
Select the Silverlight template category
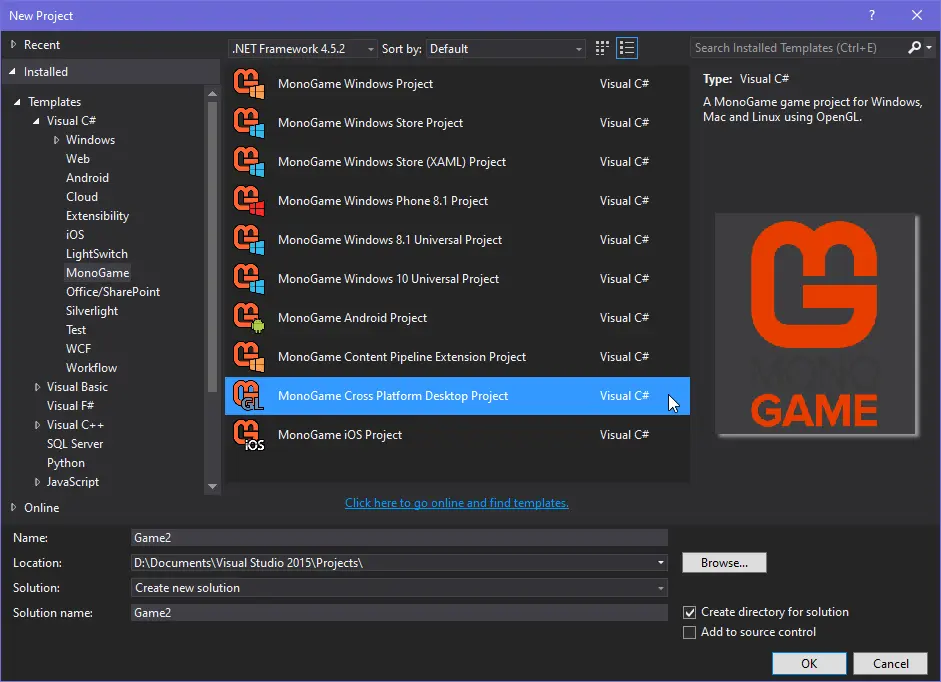point(92,311)
